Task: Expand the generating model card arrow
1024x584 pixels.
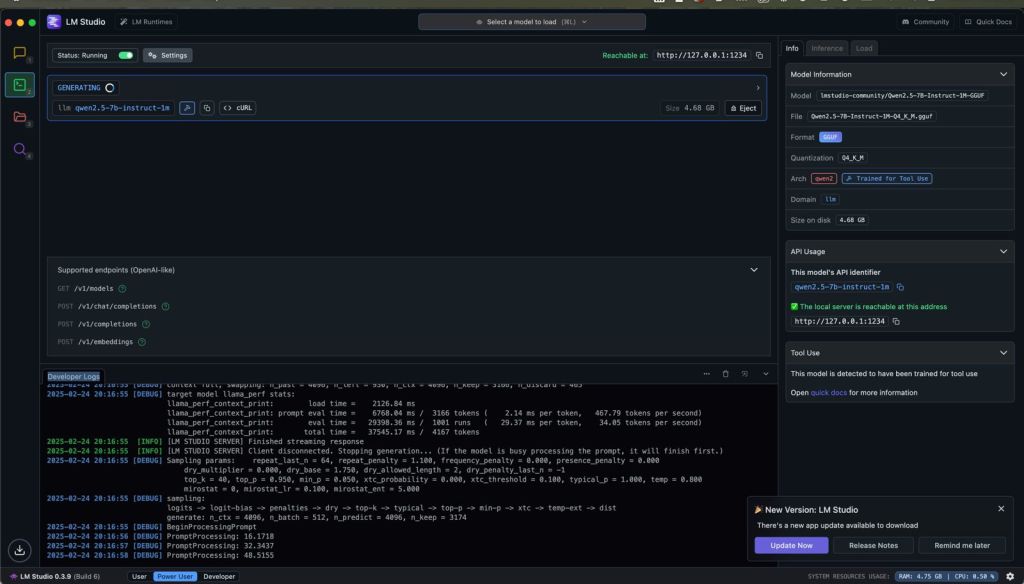Action: 758,88
